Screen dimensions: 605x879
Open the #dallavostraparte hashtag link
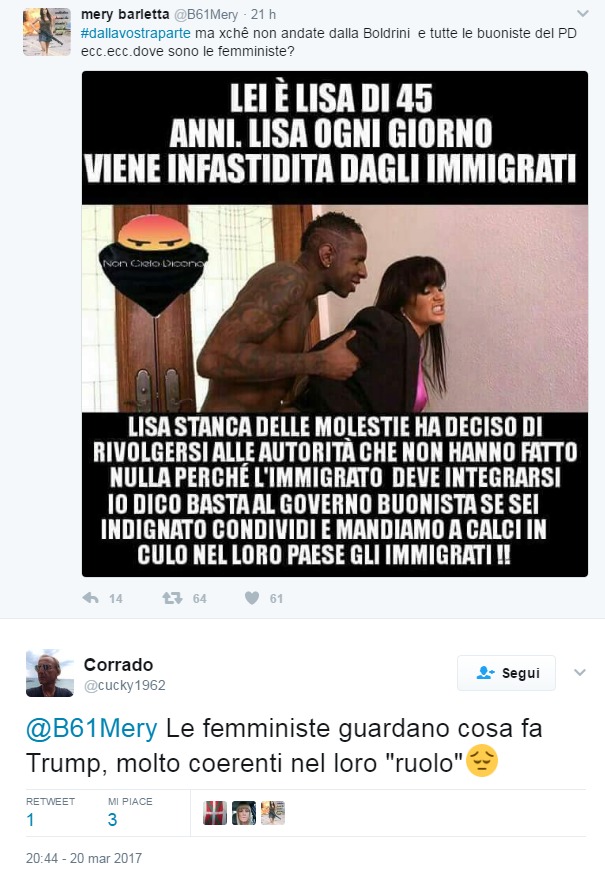(x=136, y=33)
